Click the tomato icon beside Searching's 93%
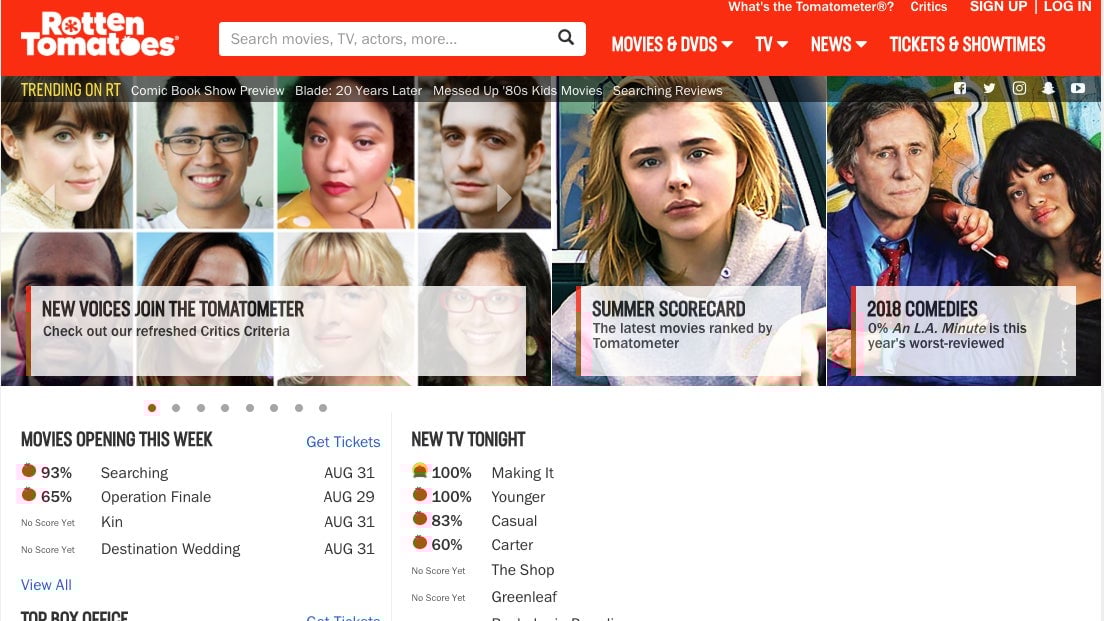This screenshot has width=1104, height=621. (29, 470)
